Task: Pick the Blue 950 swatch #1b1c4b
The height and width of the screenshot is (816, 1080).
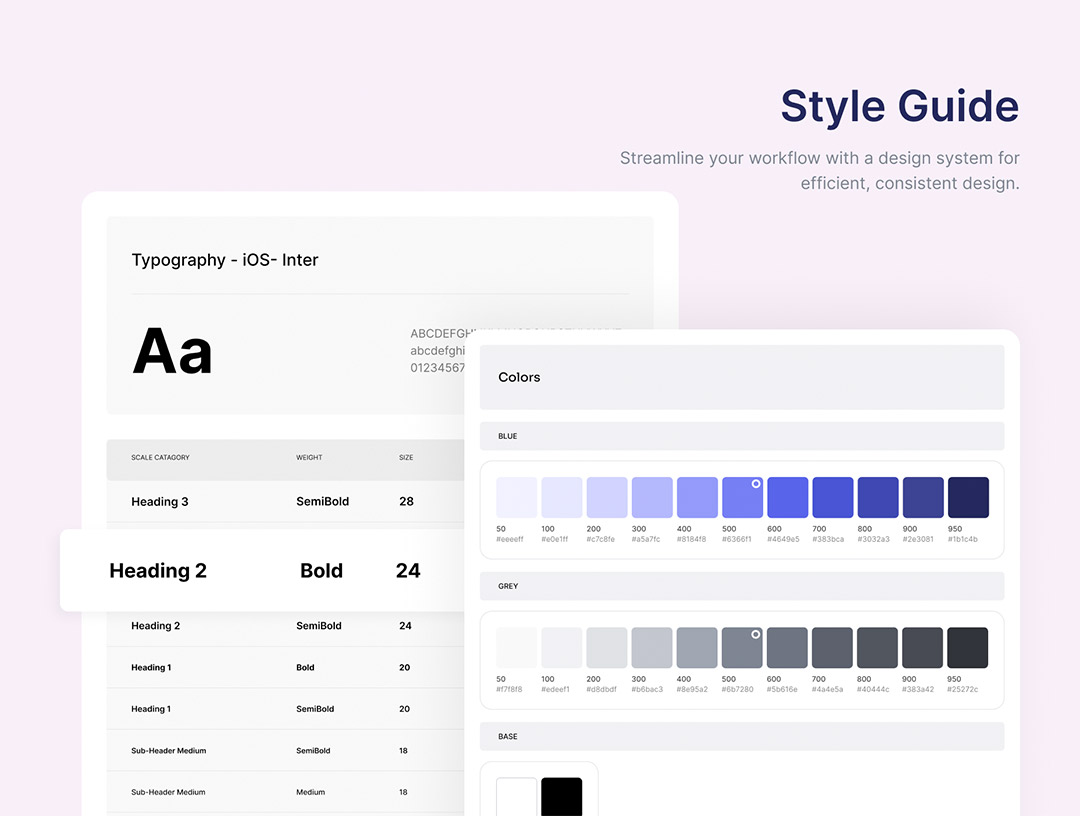Action: (x=967, y=497)
